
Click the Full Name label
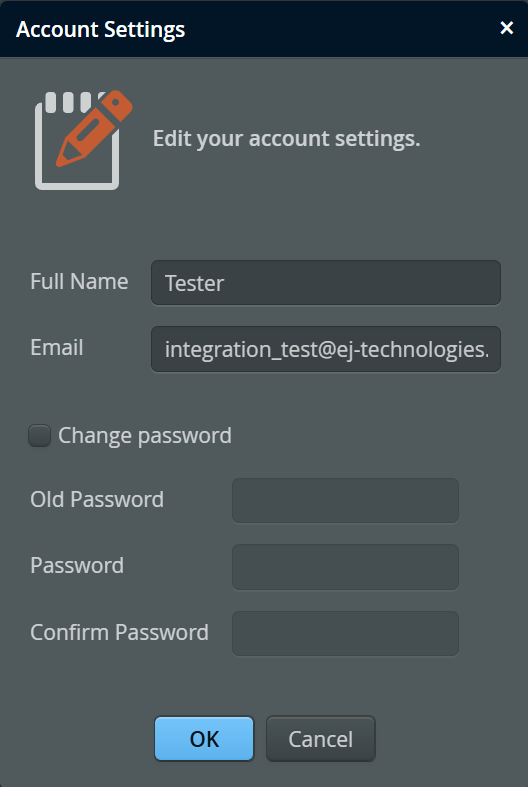[x=79, y=282]
